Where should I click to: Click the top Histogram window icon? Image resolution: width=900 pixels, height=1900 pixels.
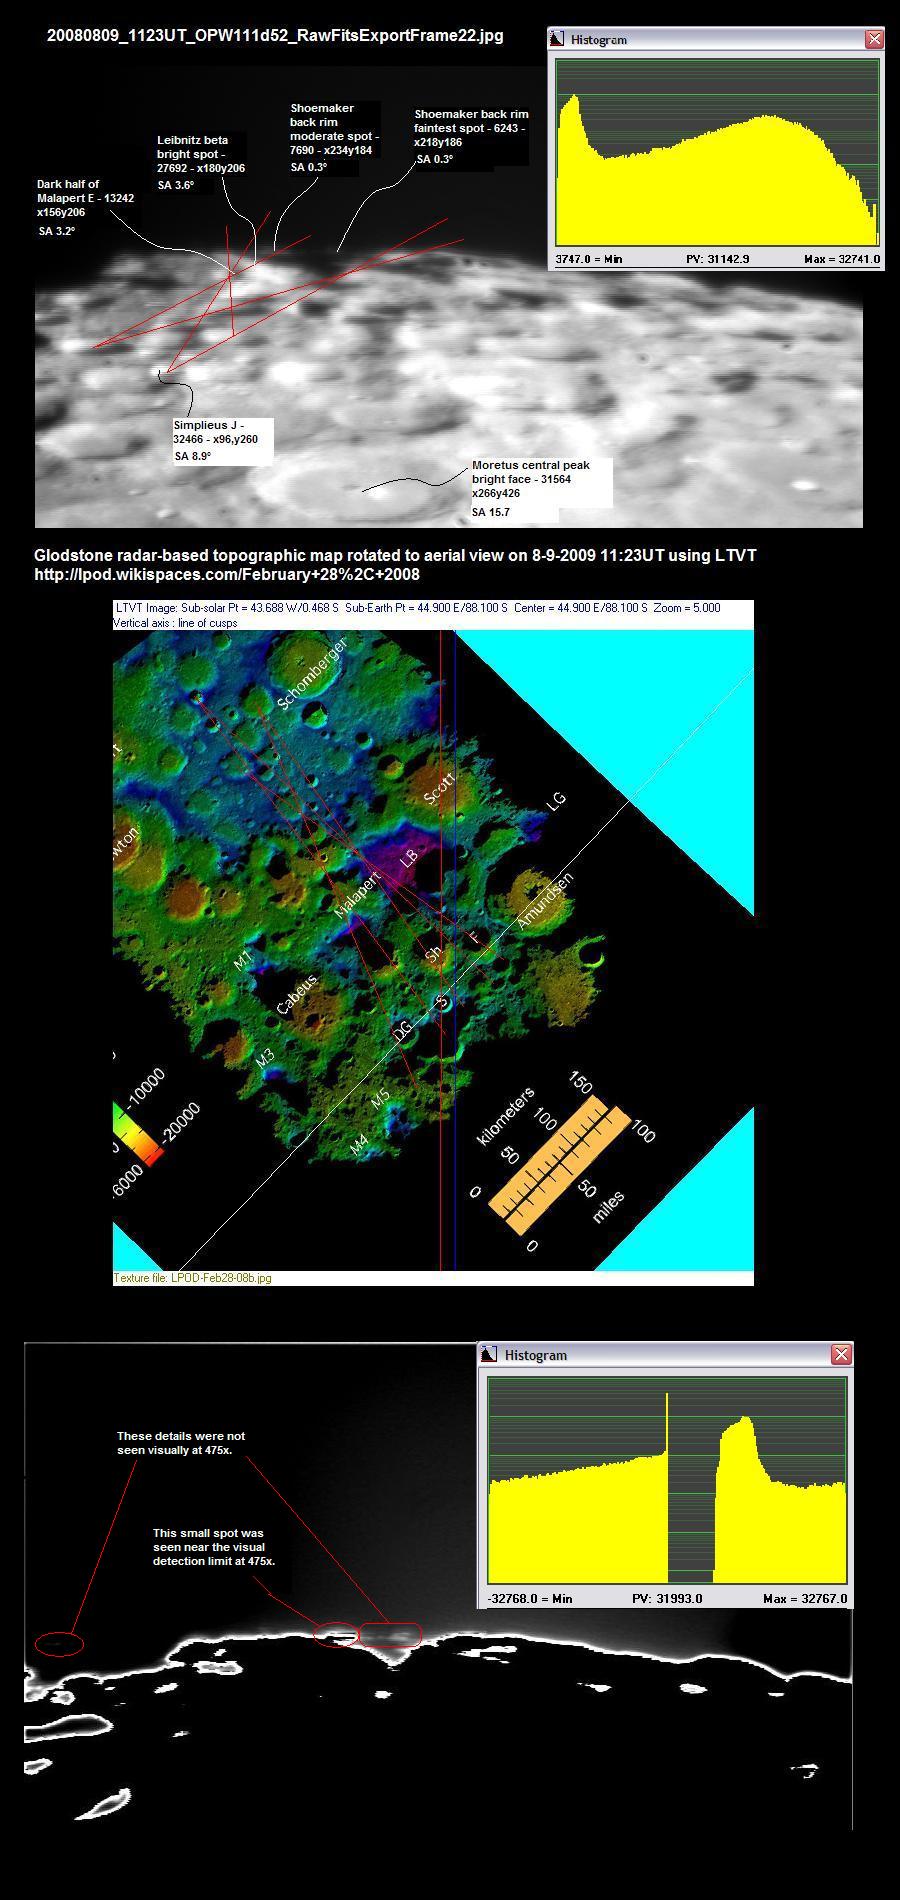click(559, 39)
